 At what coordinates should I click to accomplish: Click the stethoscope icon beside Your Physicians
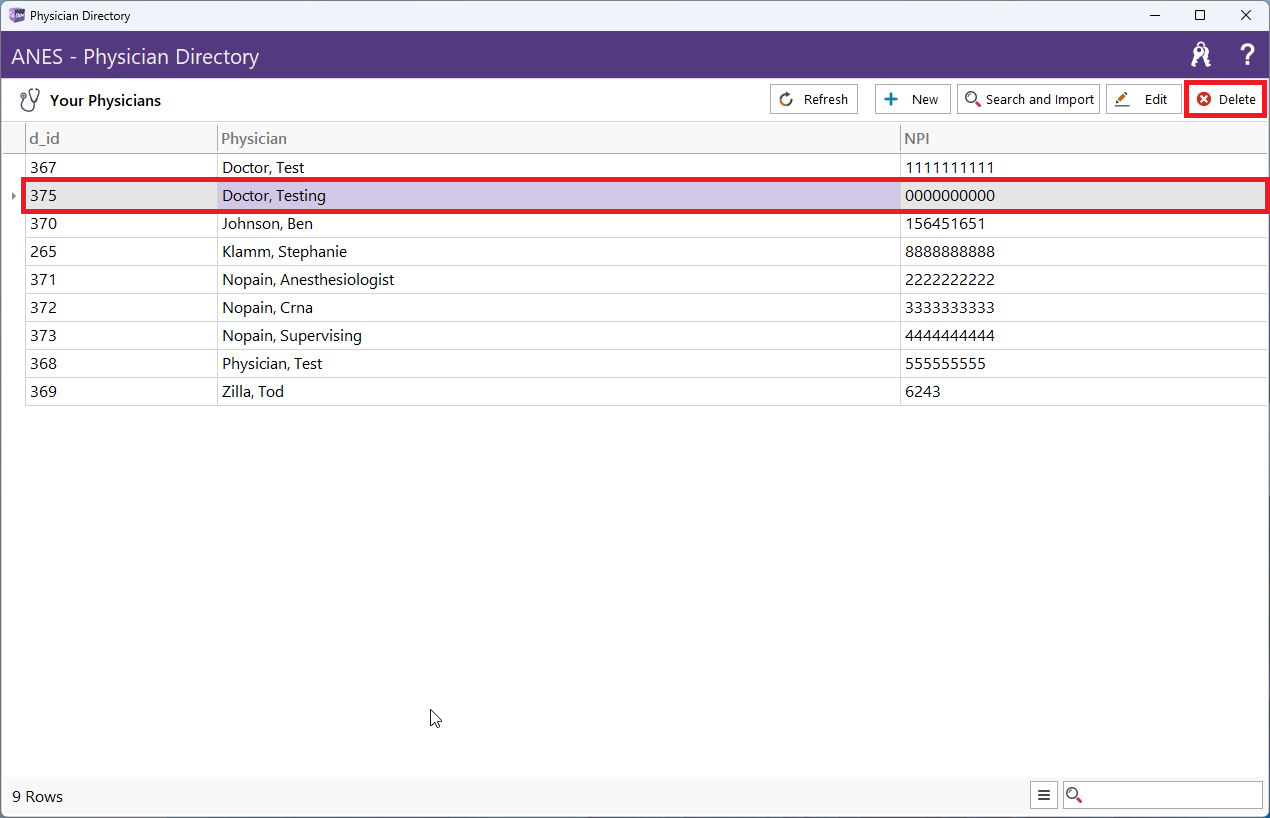[30, 100]
